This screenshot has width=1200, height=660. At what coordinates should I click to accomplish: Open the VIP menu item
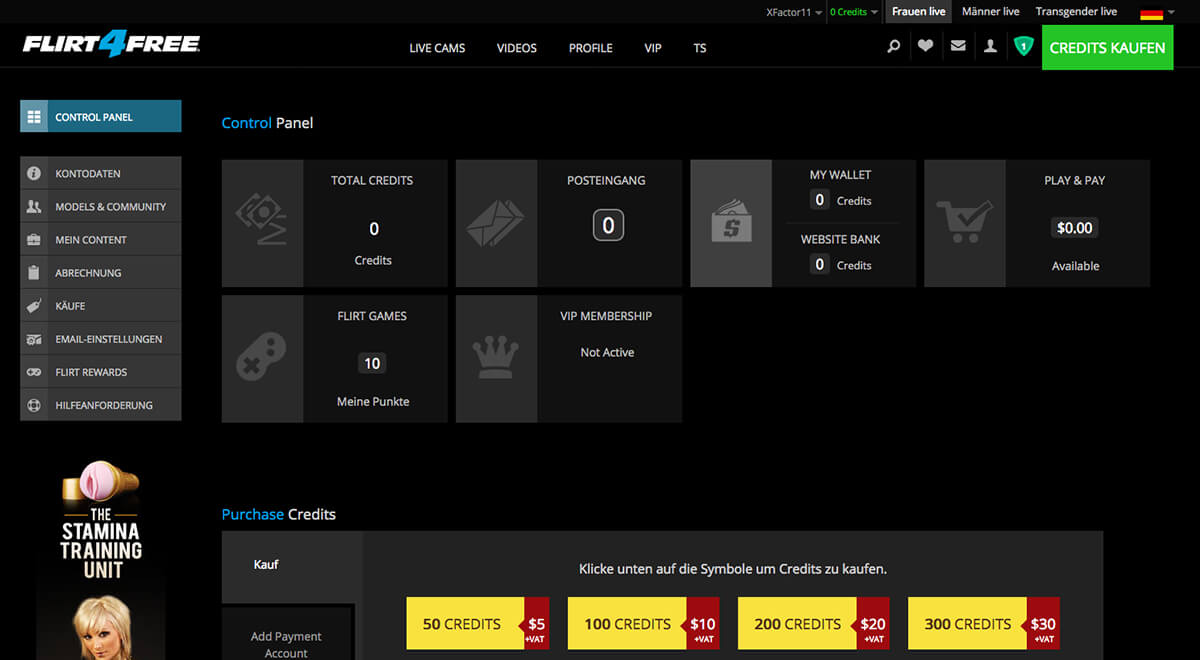click(653, 48)
